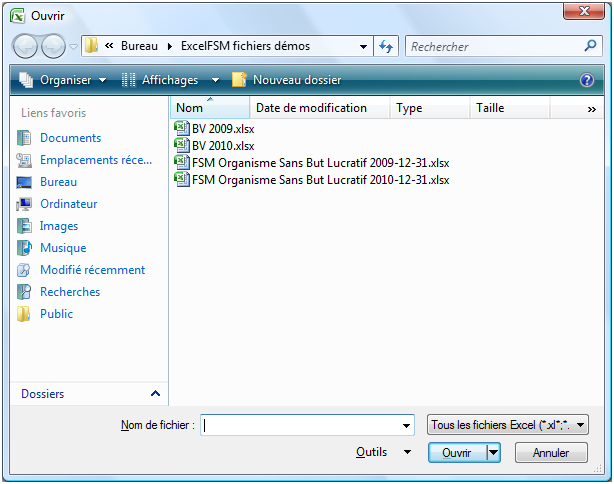The width and height of the screenshot is (614, 484).
Task: Sort files by Date de modification column
Action: click(x=311, y=108)
